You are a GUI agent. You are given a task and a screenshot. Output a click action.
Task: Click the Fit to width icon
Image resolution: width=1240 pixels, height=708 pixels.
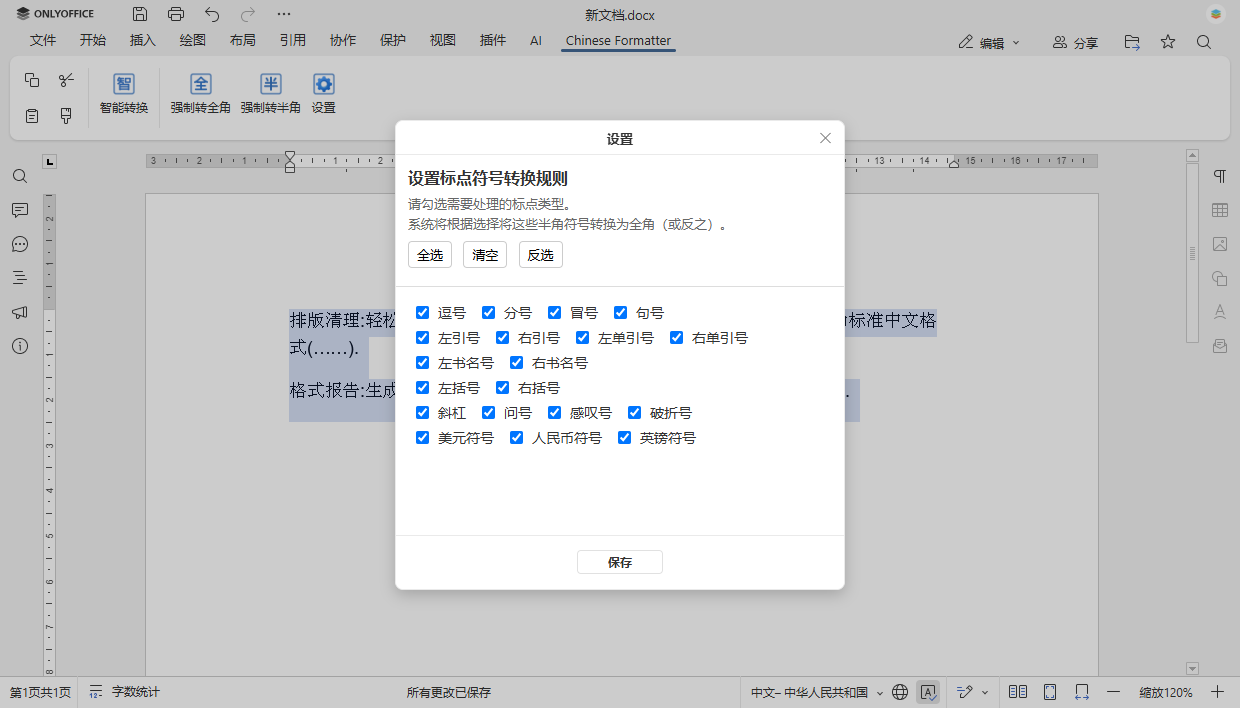pyautogui.click(x=1082, y=692)
